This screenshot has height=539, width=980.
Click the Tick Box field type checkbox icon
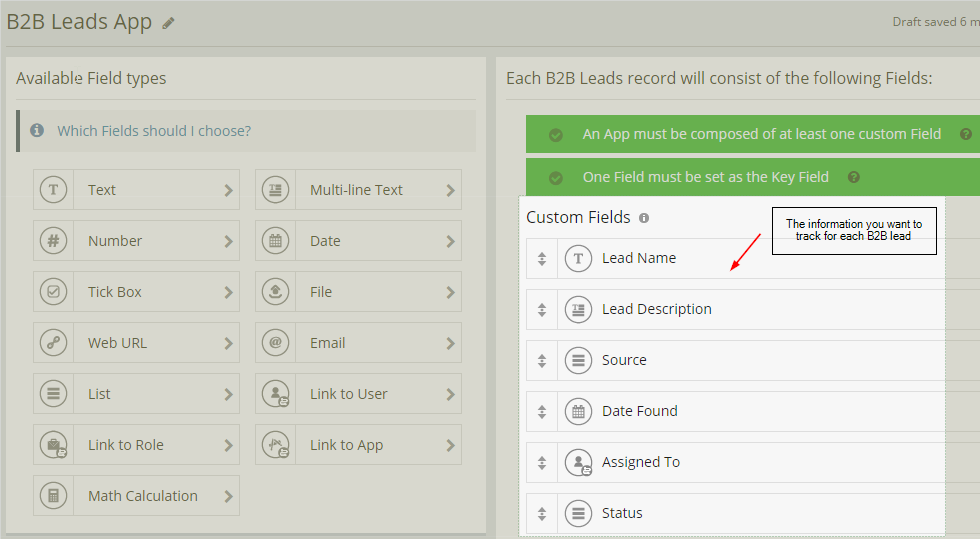[x=53, y=292]
